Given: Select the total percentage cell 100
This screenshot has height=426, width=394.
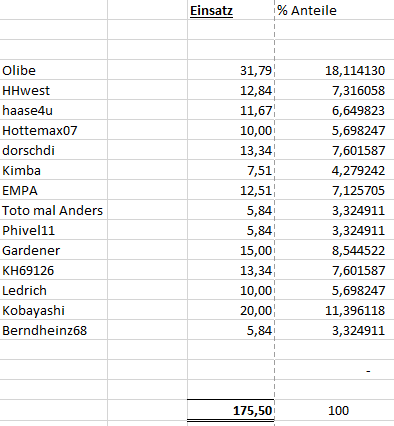Looking at the screenshot, I should click(334, 410).
